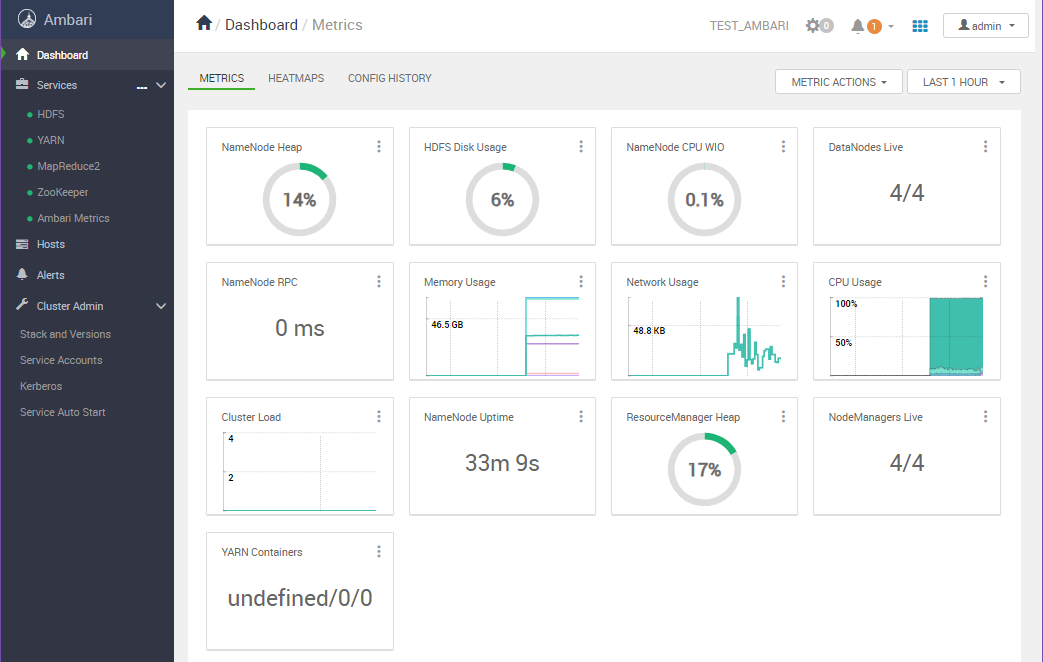Screen dimensions: 1043x662
Task: Open YARN Containers widget kebab menu
Action: (379, 552)
